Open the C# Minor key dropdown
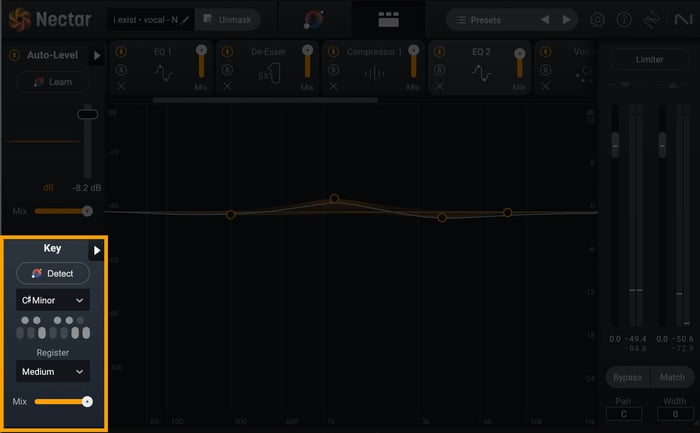Viewport: 700px width, 433px height. coord(53,300)
